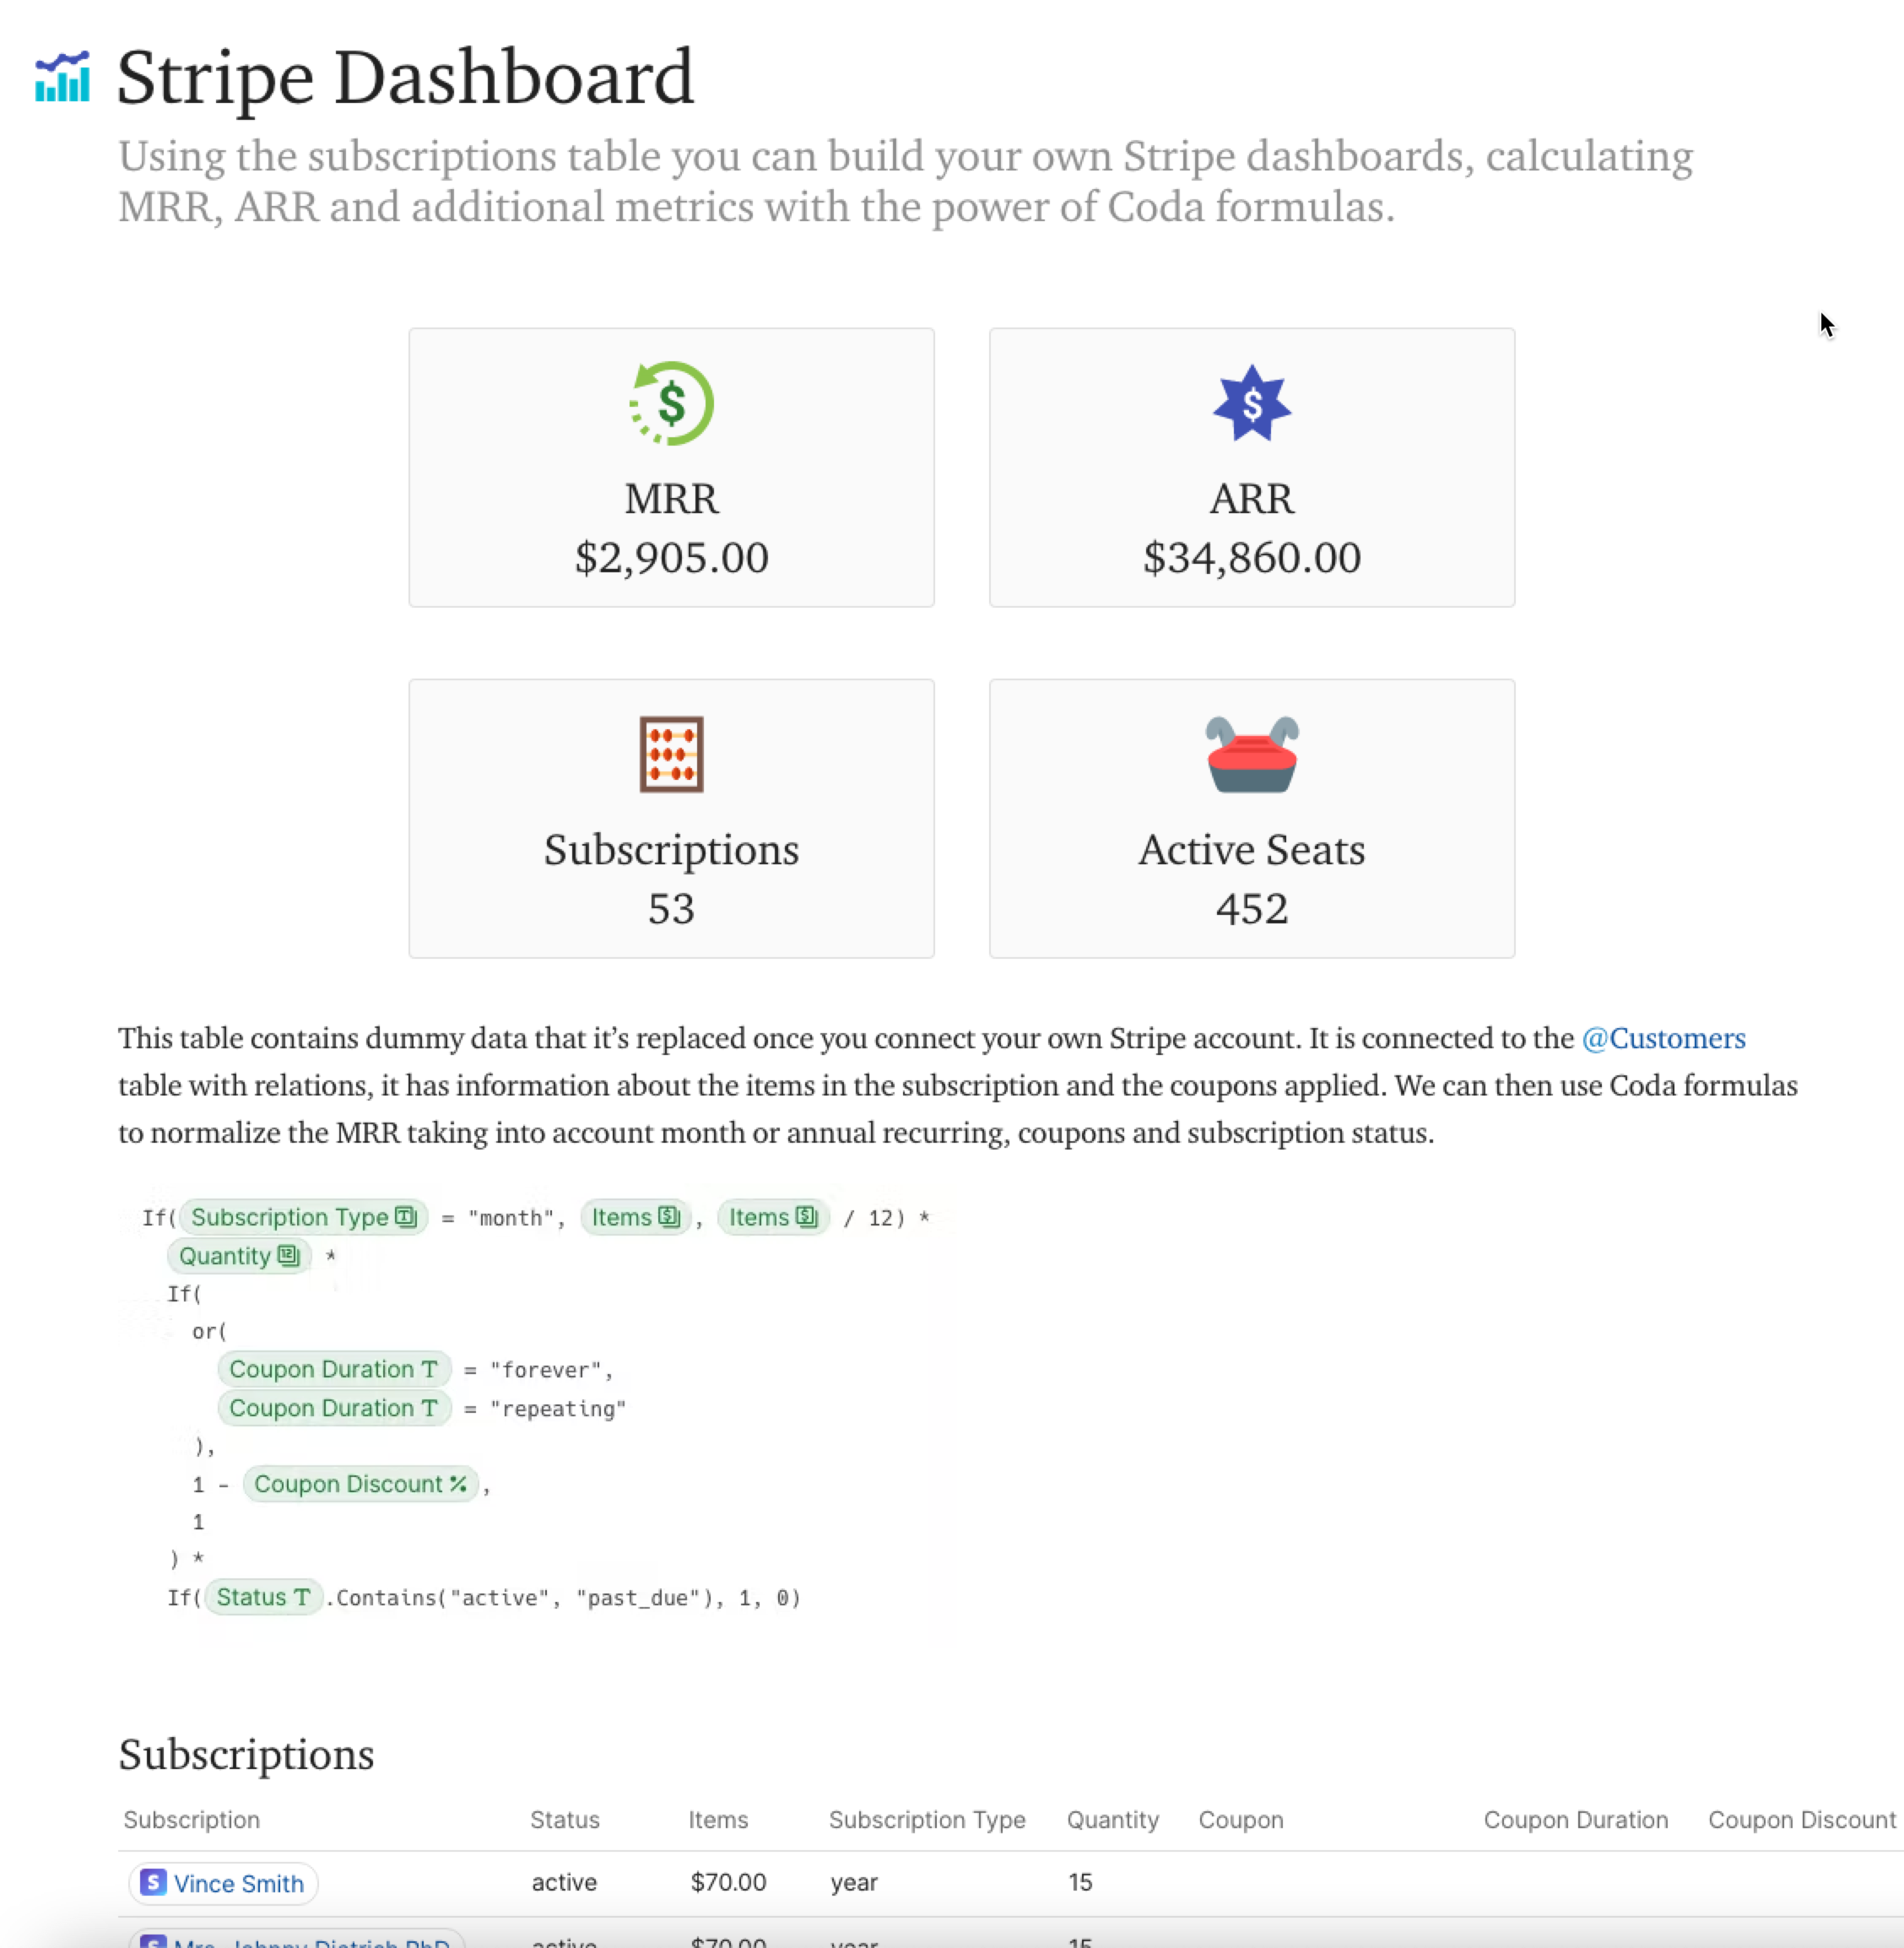Select the Subscription Type column header
The width and height of the screenshot is (1904, 1948).
pos(926,1819)
